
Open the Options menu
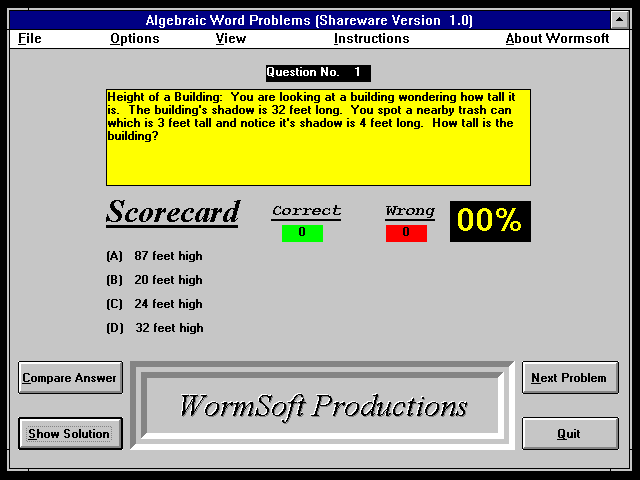point(135,39)
